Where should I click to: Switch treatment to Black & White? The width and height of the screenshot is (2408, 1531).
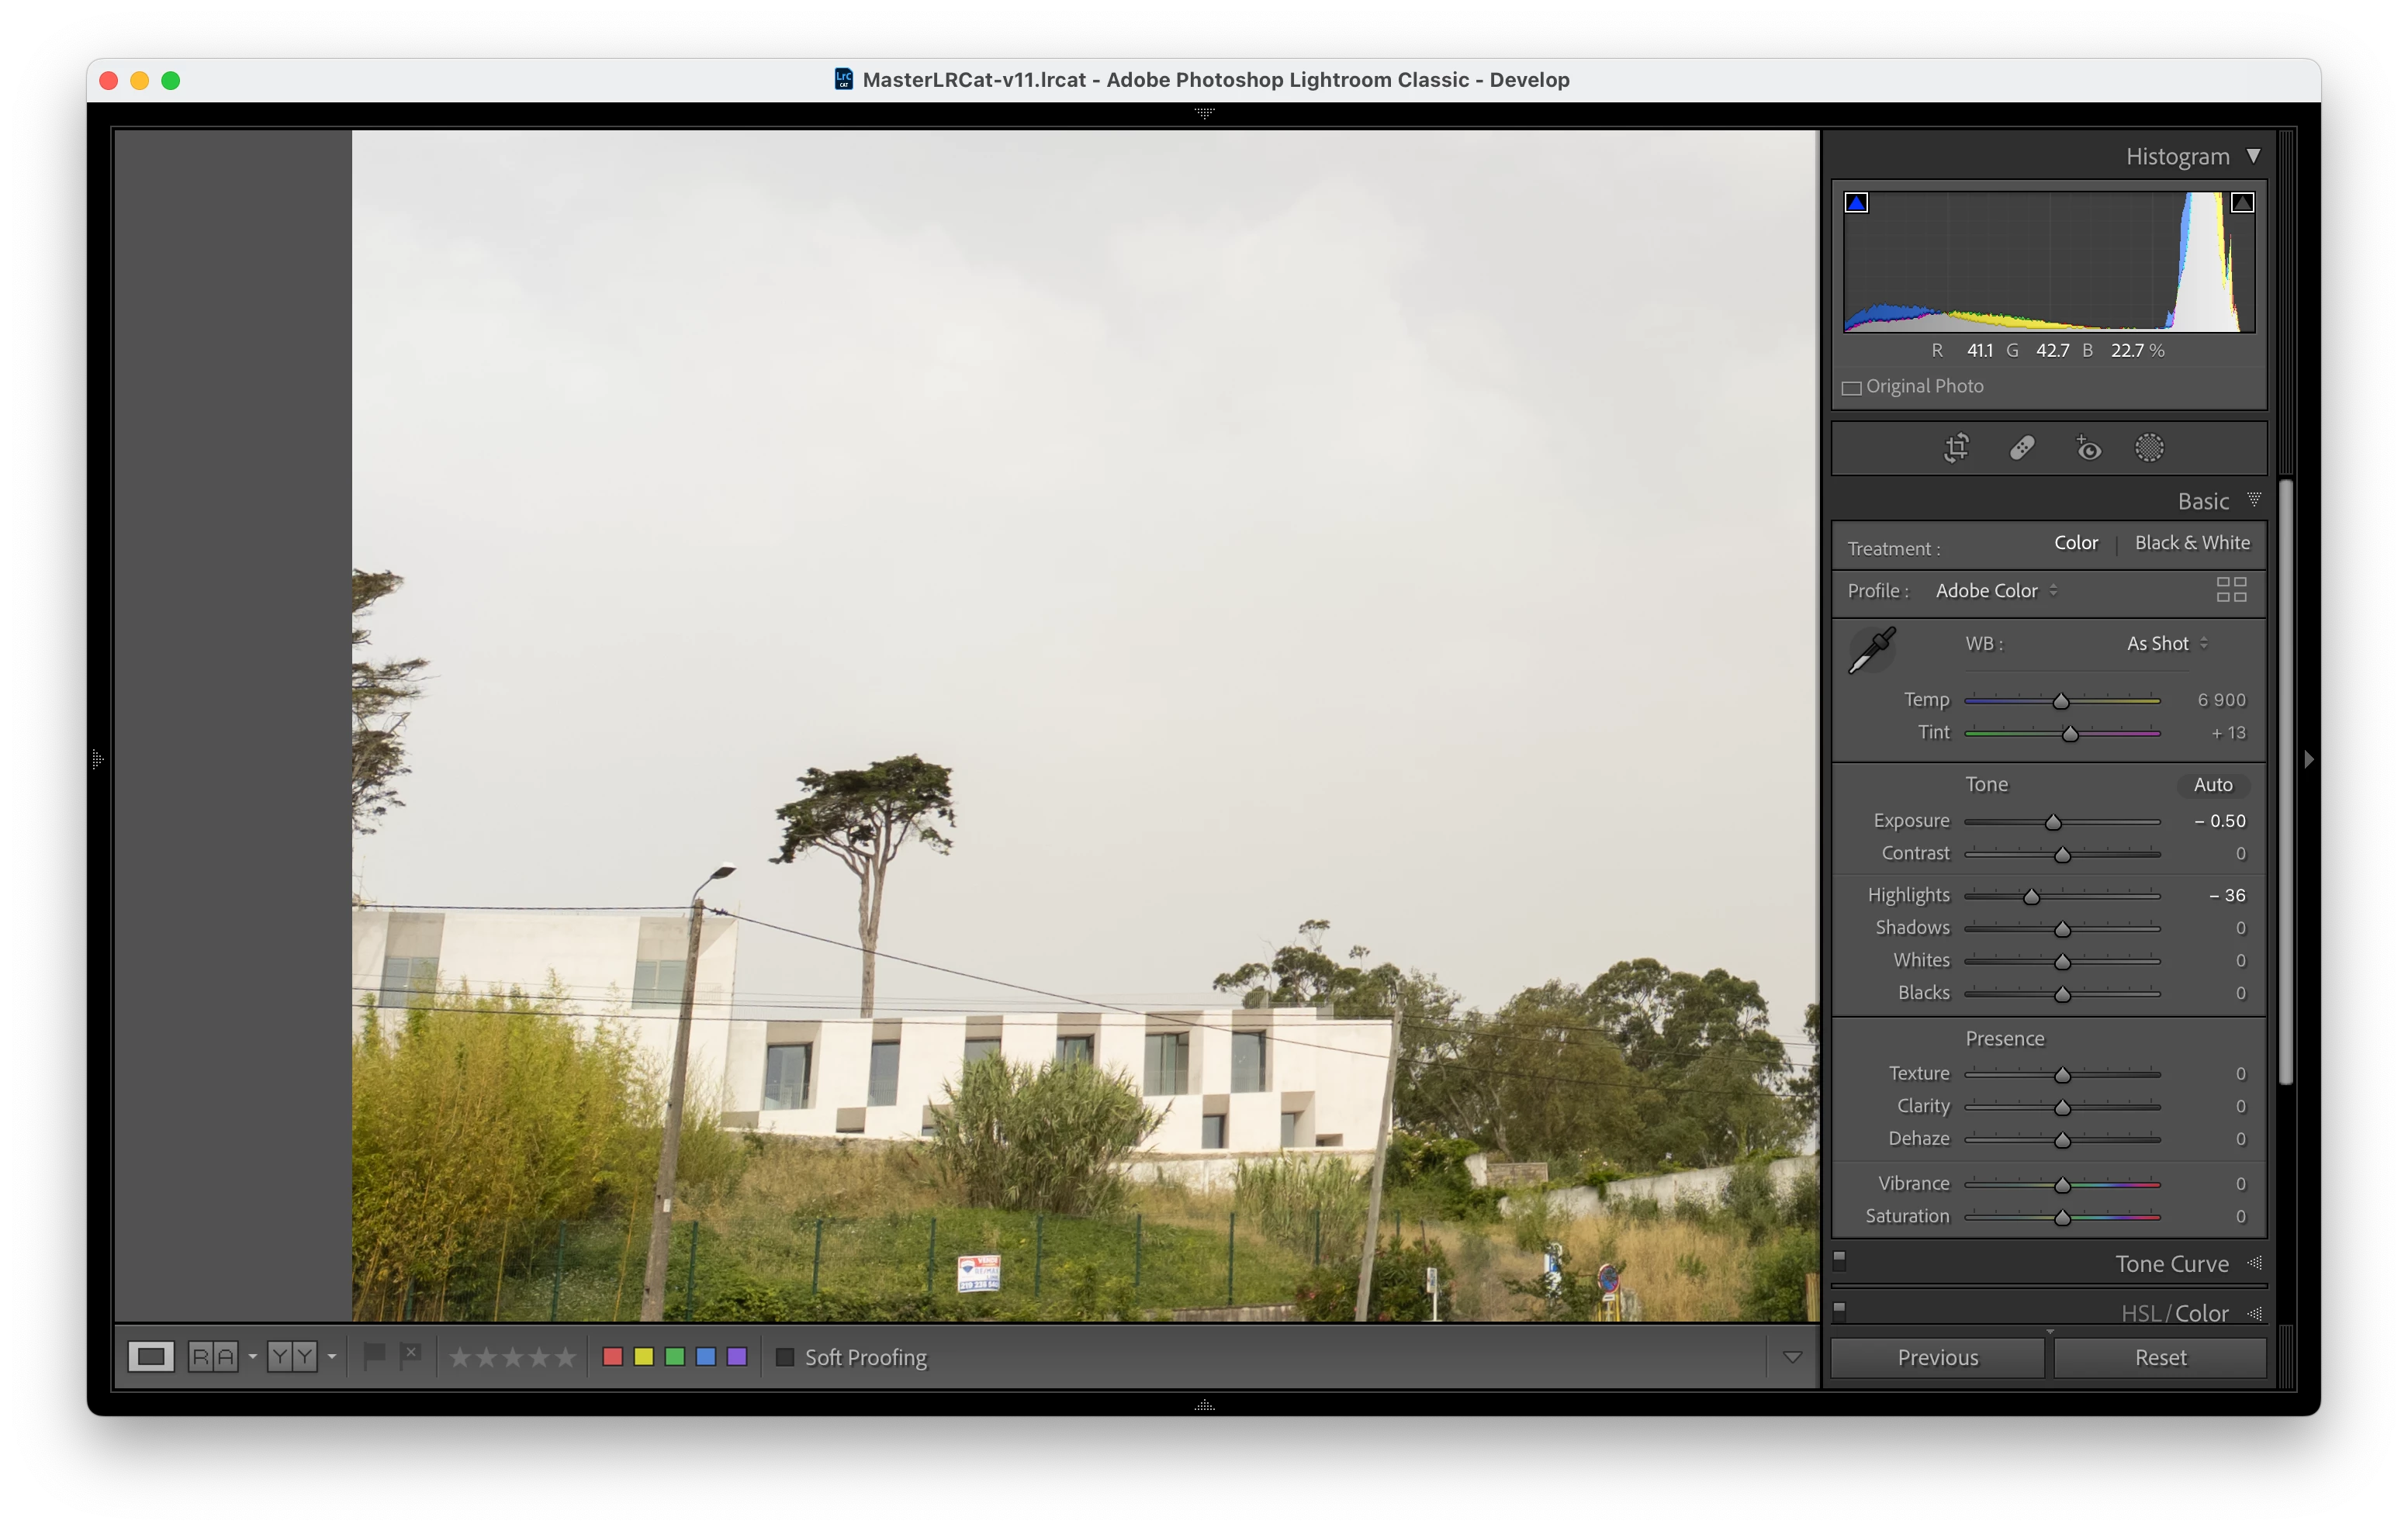click(x=2192, y=543)
